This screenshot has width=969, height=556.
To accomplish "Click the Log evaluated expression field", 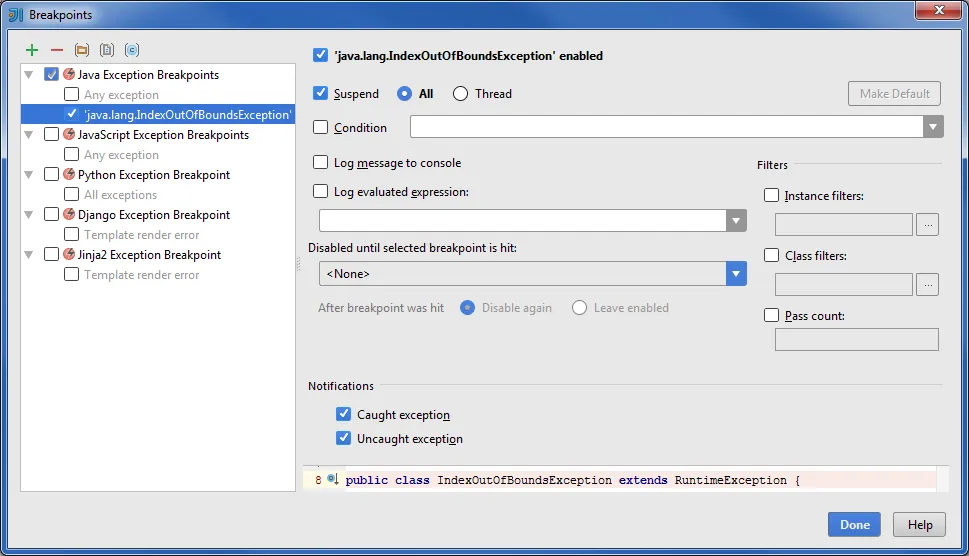I will [523, 221].
